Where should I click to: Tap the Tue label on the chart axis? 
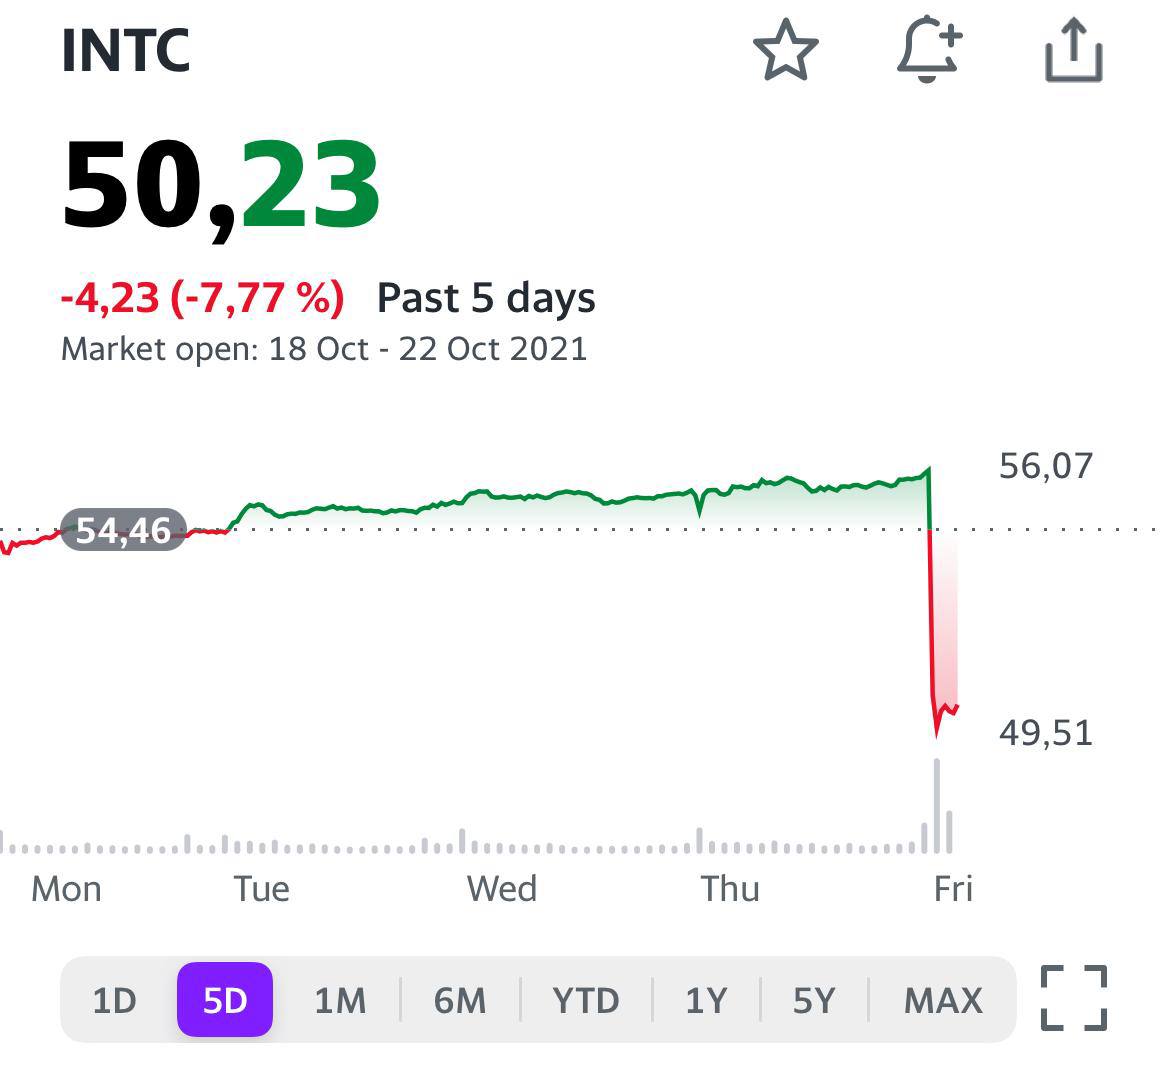coord(262,889)
